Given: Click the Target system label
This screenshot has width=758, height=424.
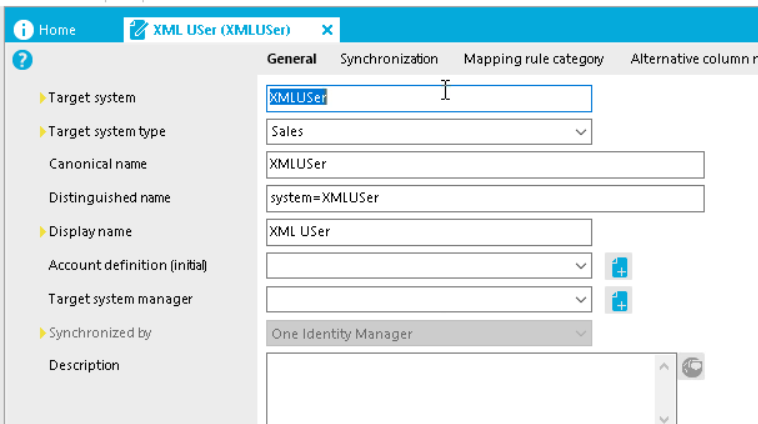Looking at the screenshot, I should [x=92, y=98].
